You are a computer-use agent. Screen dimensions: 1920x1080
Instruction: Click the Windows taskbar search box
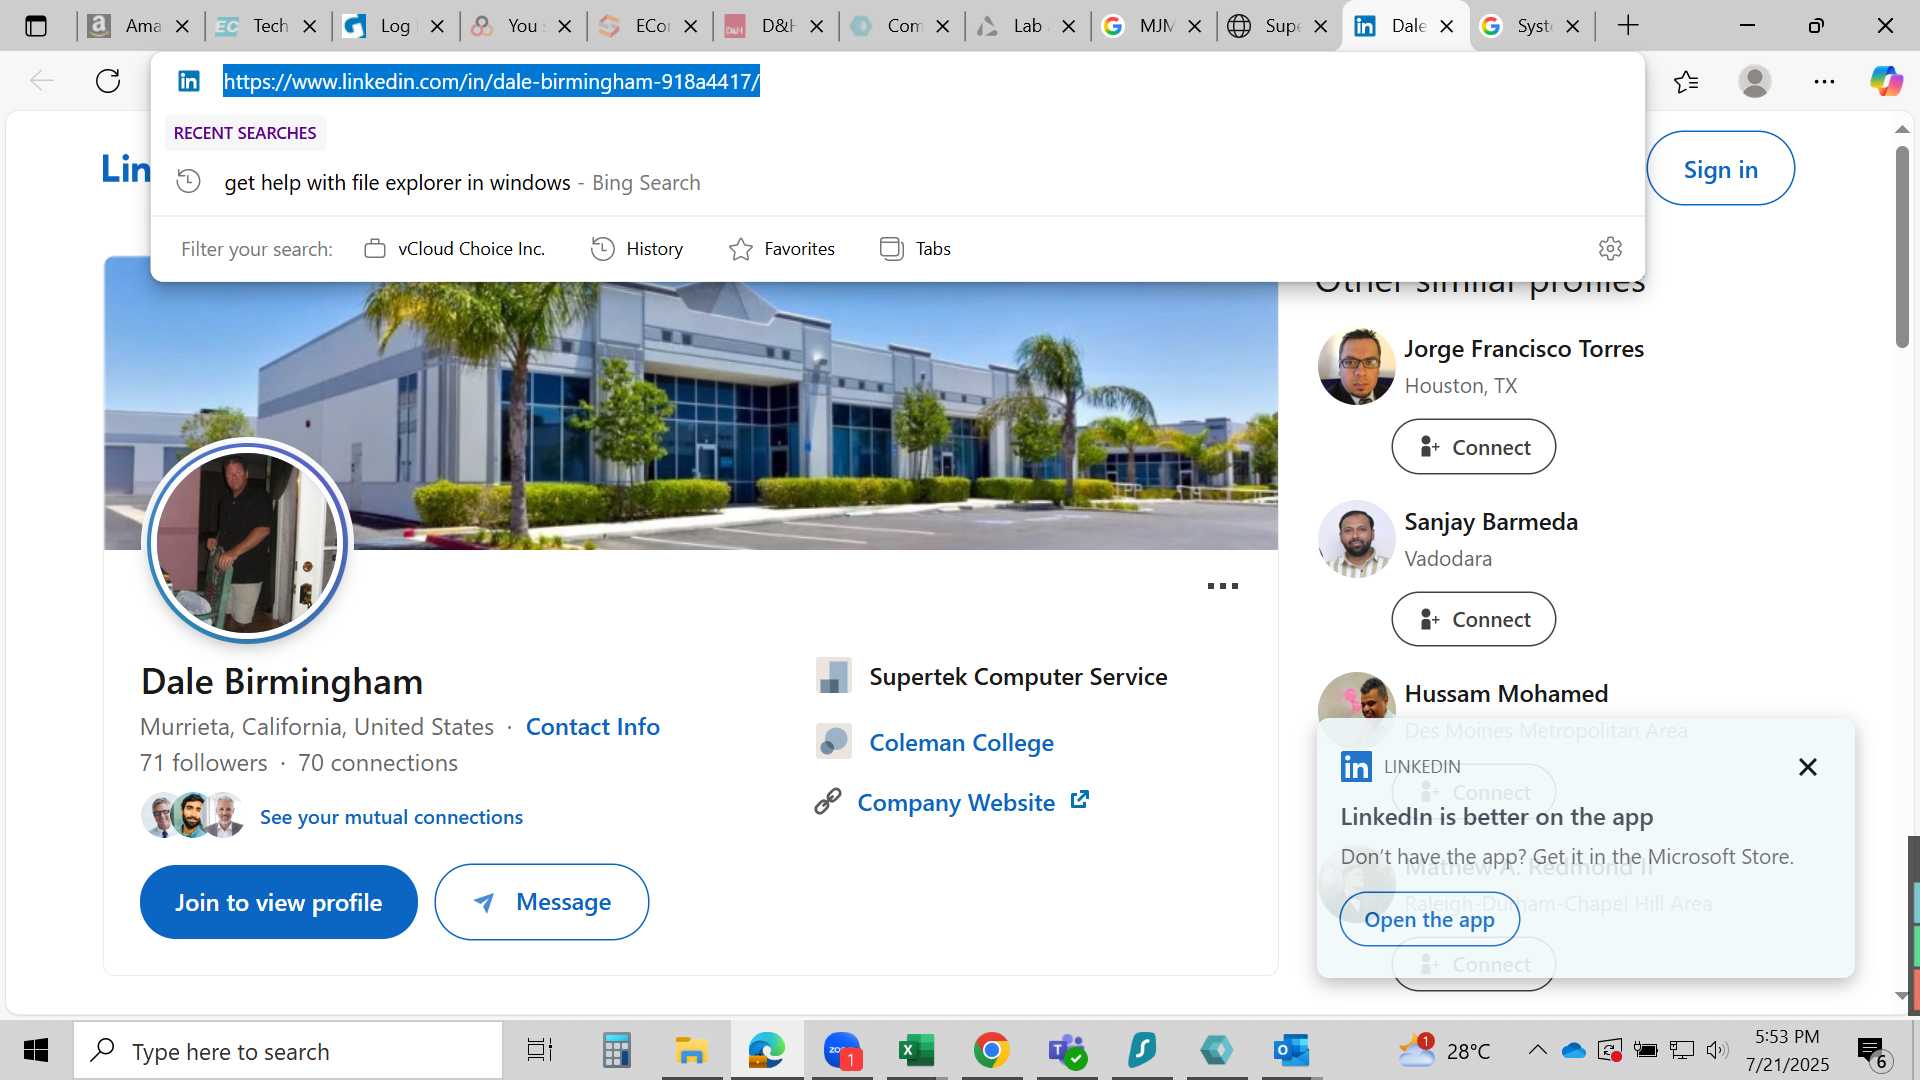(288, 1051)
